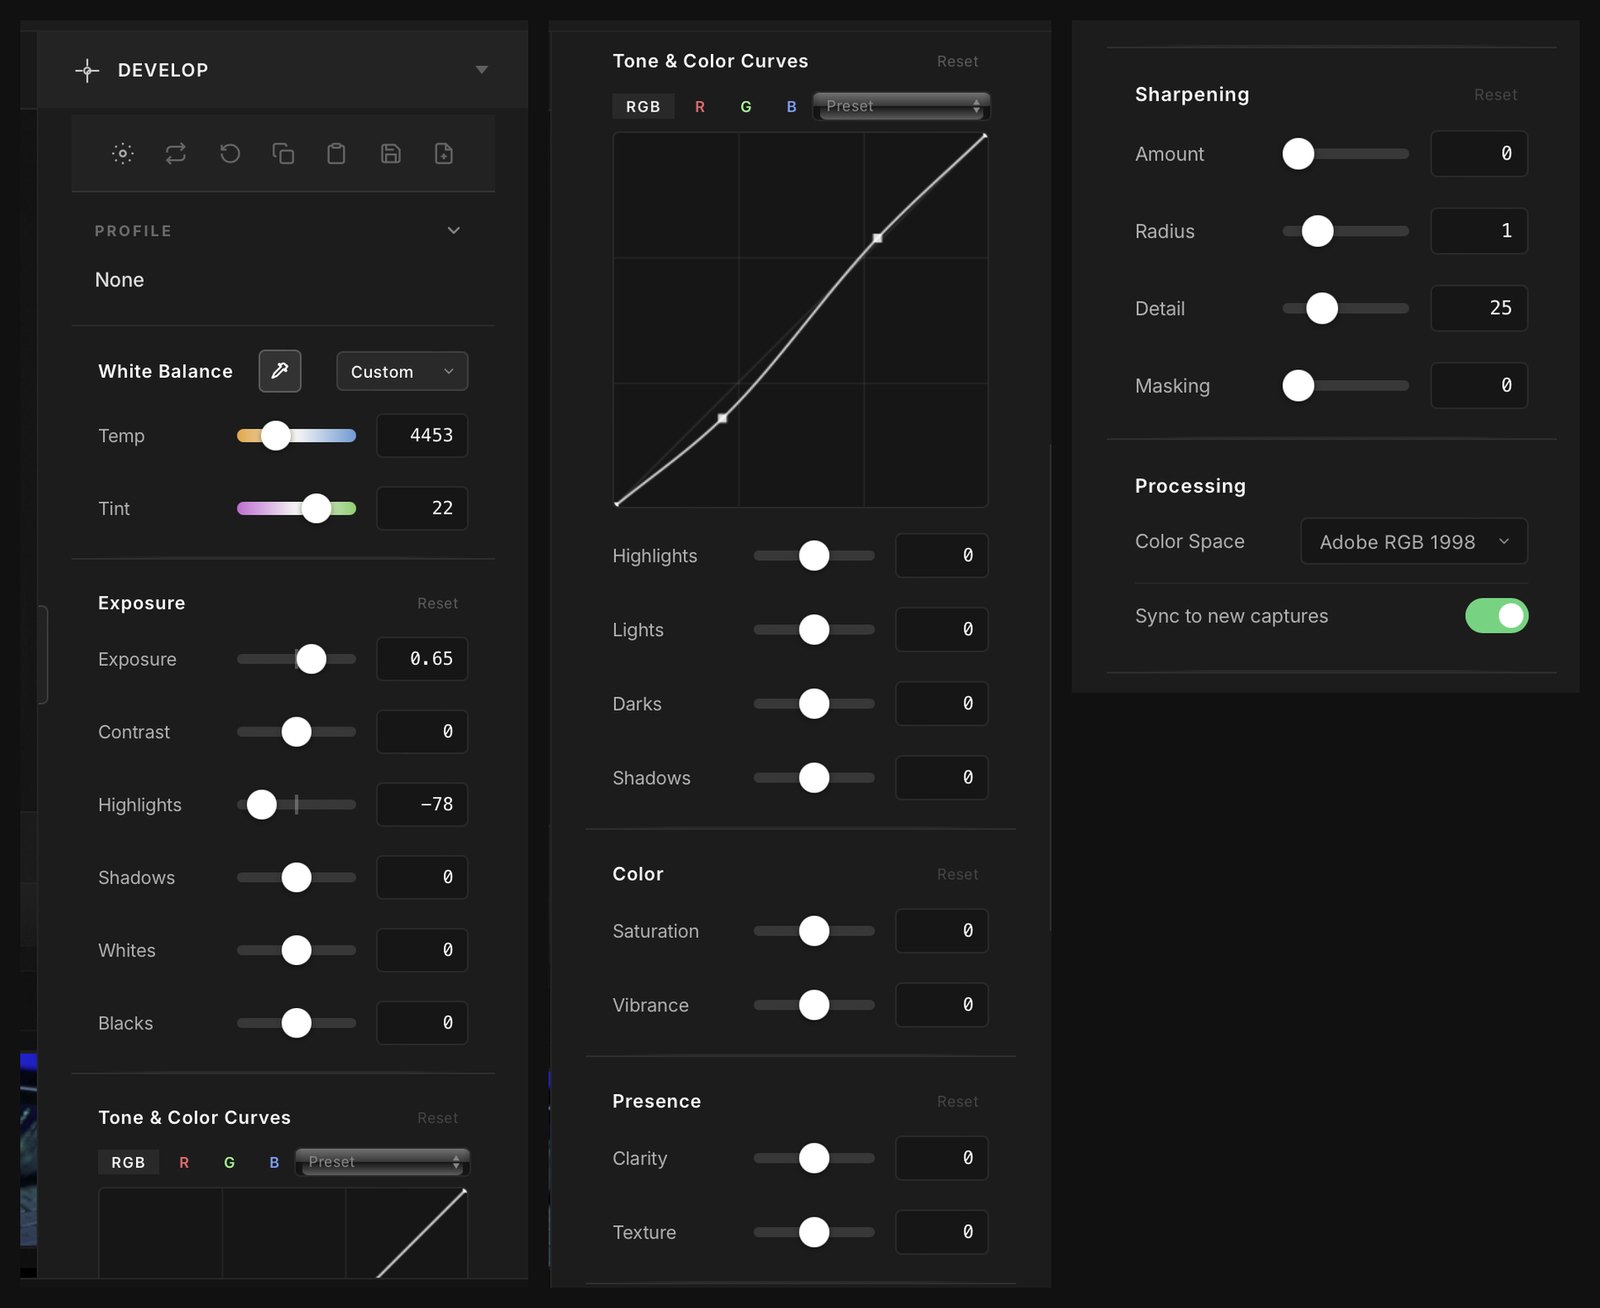Click the curve Shadows slider handle
1600x1308 pixels.
(x=814, y=778)
